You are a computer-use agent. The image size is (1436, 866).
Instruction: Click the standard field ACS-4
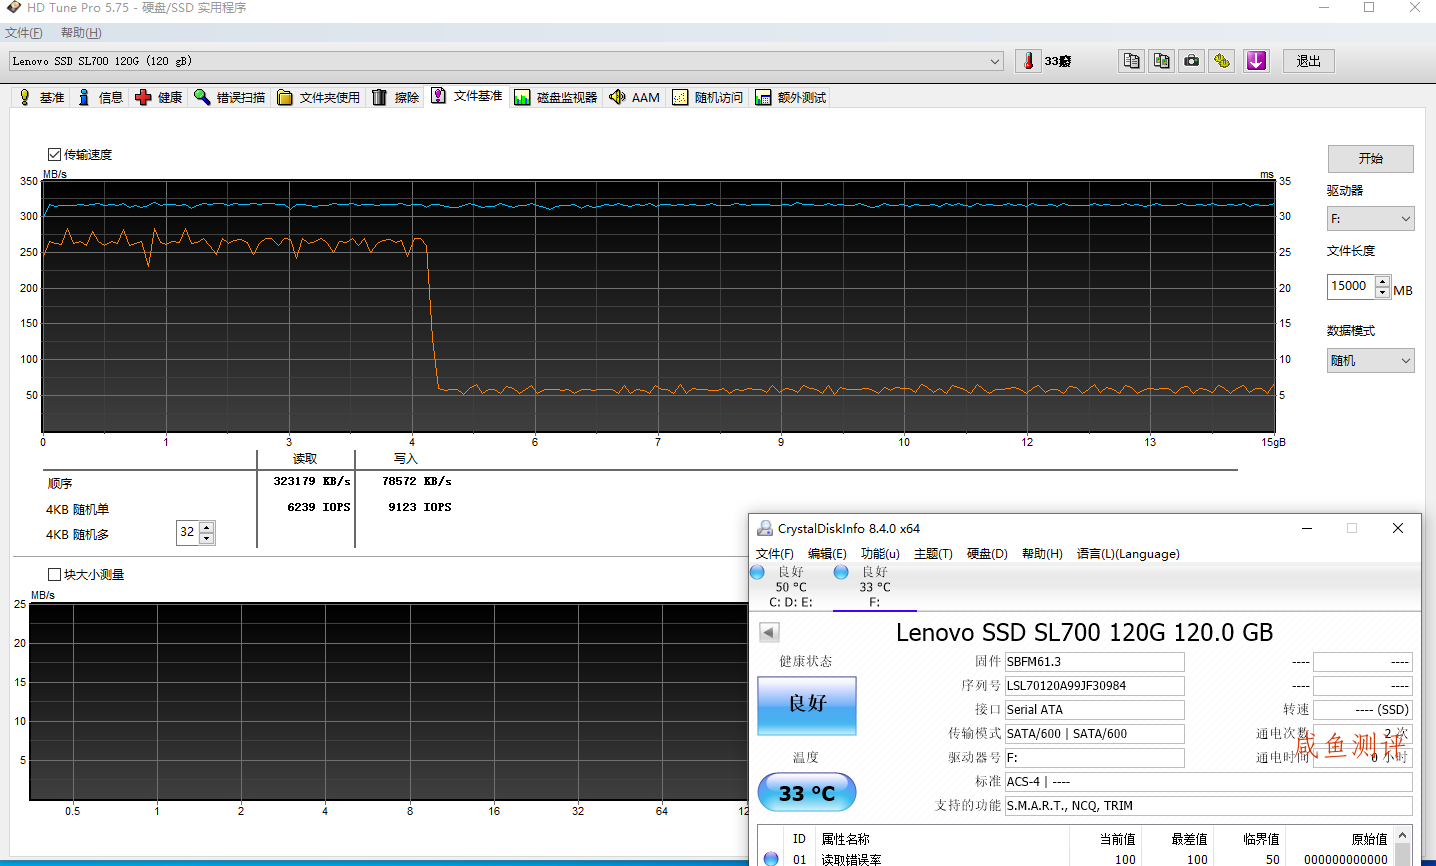pos(1208,782)
